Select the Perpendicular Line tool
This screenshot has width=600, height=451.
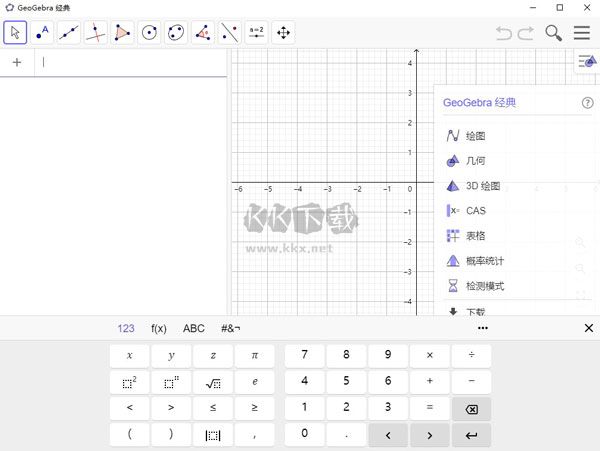pyautogui.click(x=96, y=32)
